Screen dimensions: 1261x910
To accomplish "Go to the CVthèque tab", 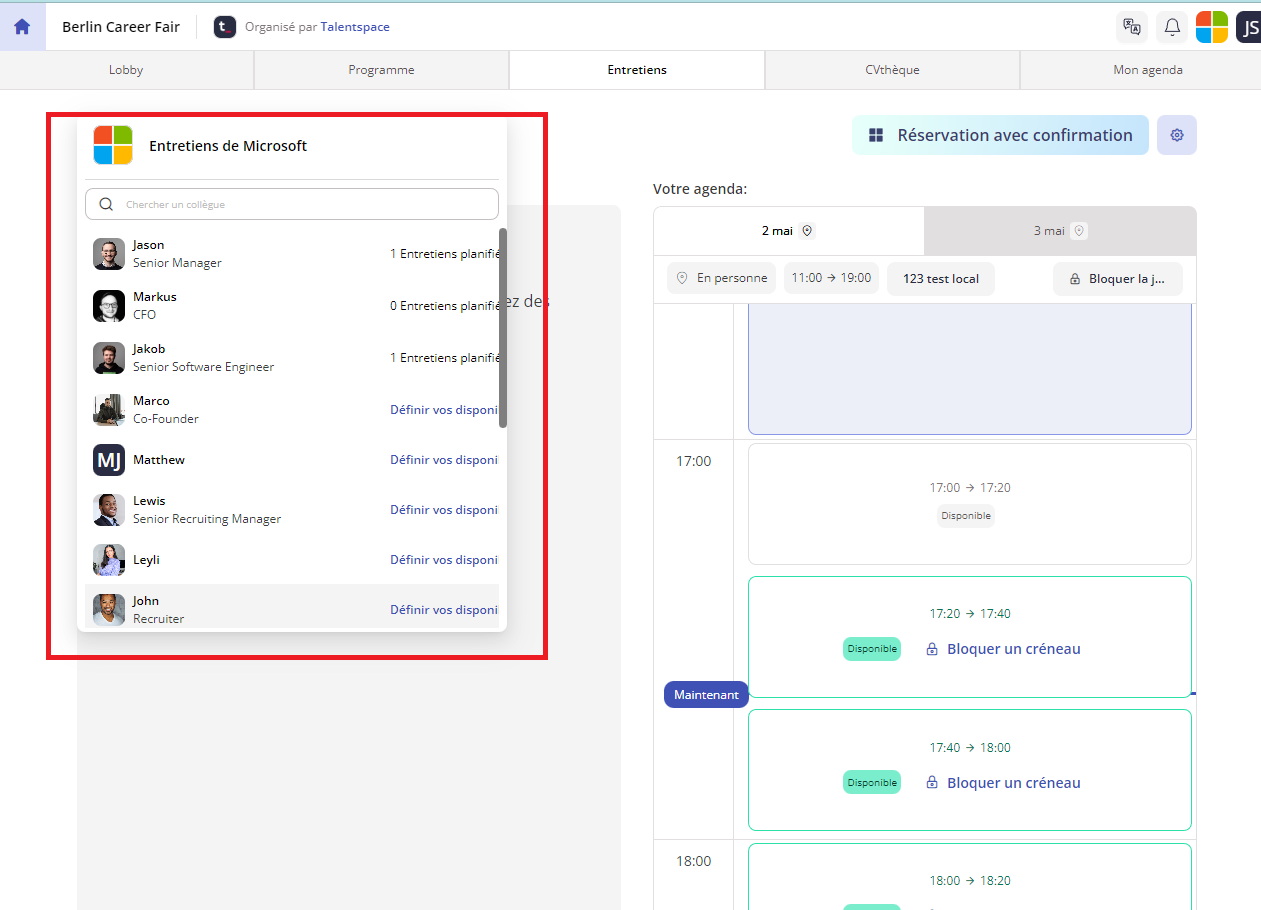I will (892, 70).
